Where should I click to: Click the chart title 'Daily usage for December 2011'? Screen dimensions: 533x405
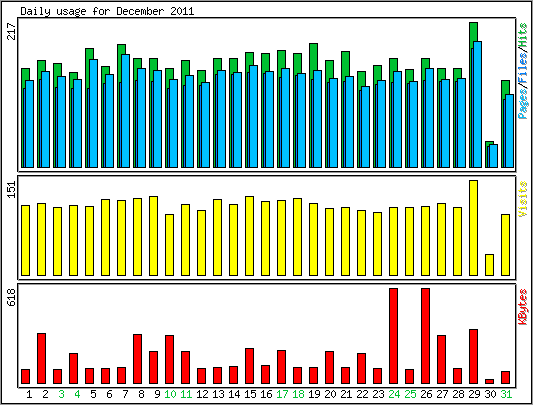[x=107, y=11]
